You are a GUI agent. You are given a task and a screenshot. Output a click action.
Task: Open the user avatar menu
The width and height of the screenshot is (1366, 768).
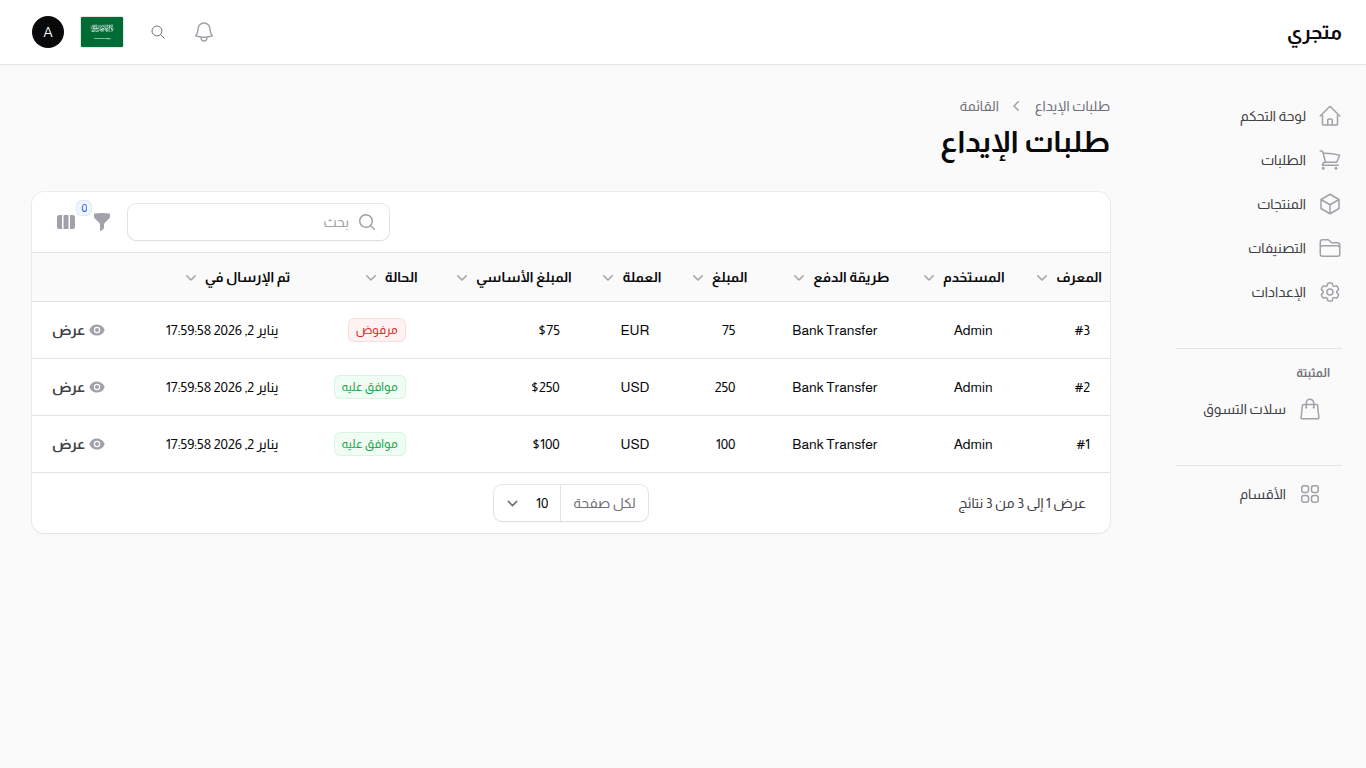47,31
